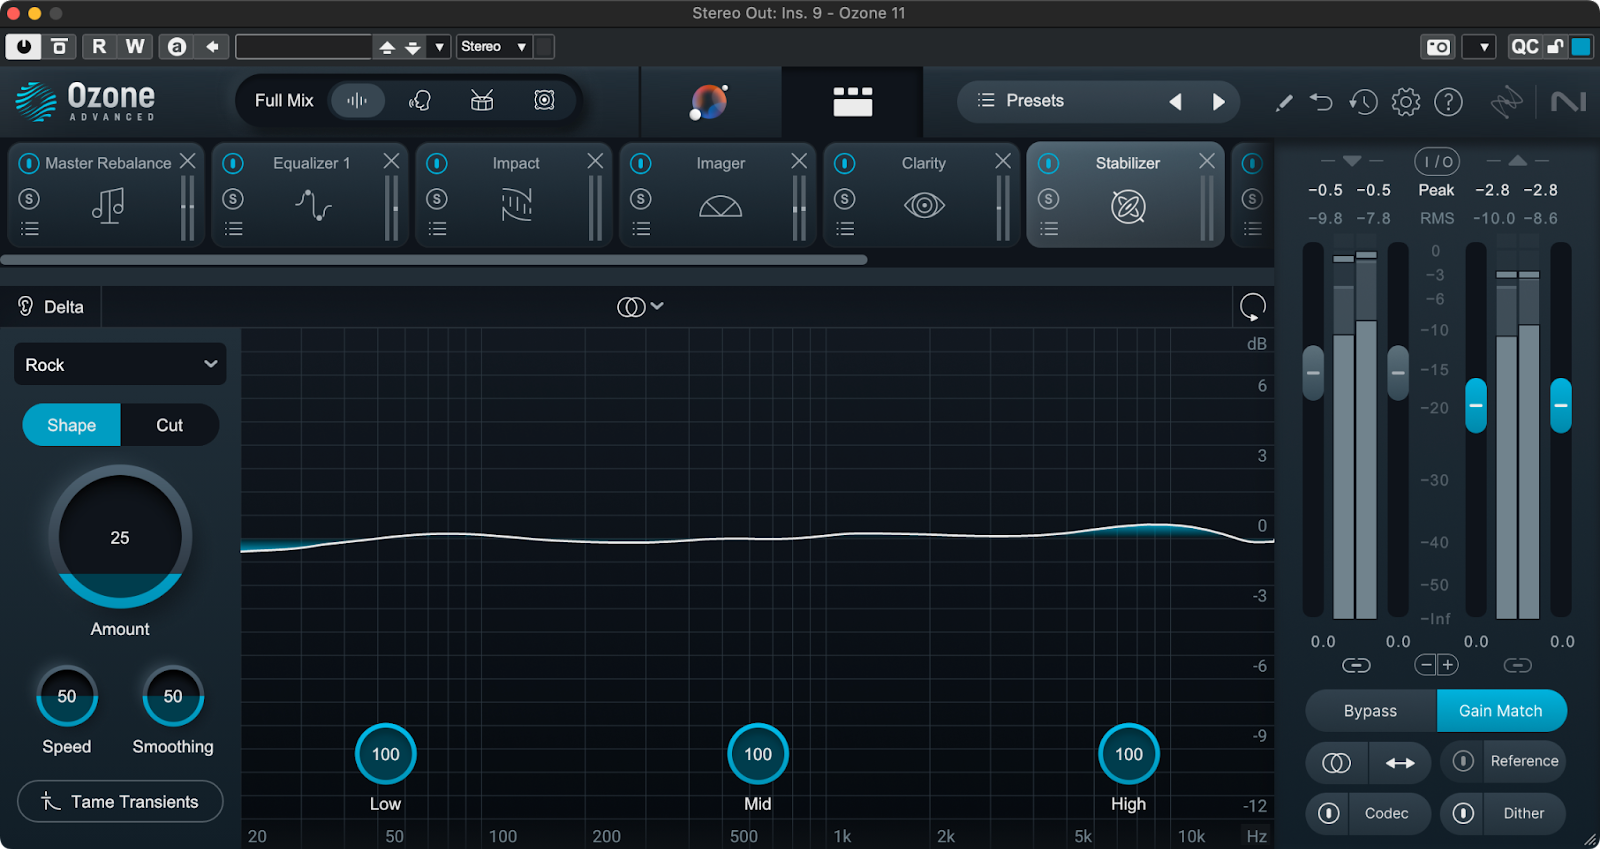Switch to Cut mode
The height and width of the screenshot is (849, 1600).
pyautogui.click(x=169, y=425)
